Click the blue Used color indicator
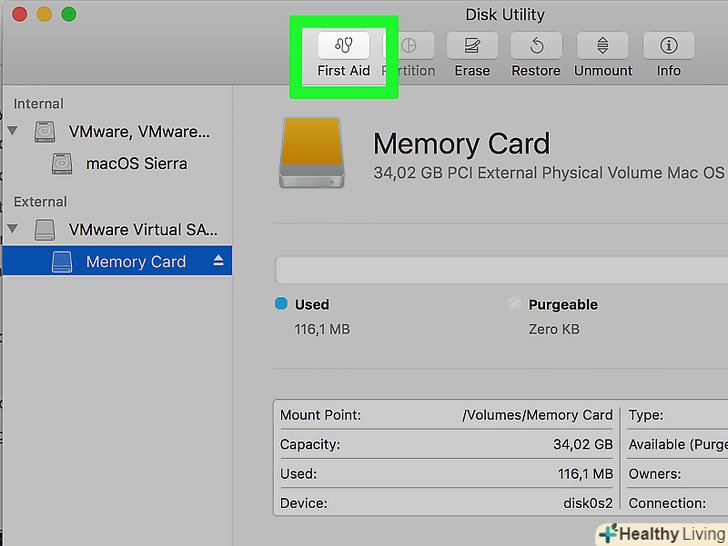 point(281,304)
